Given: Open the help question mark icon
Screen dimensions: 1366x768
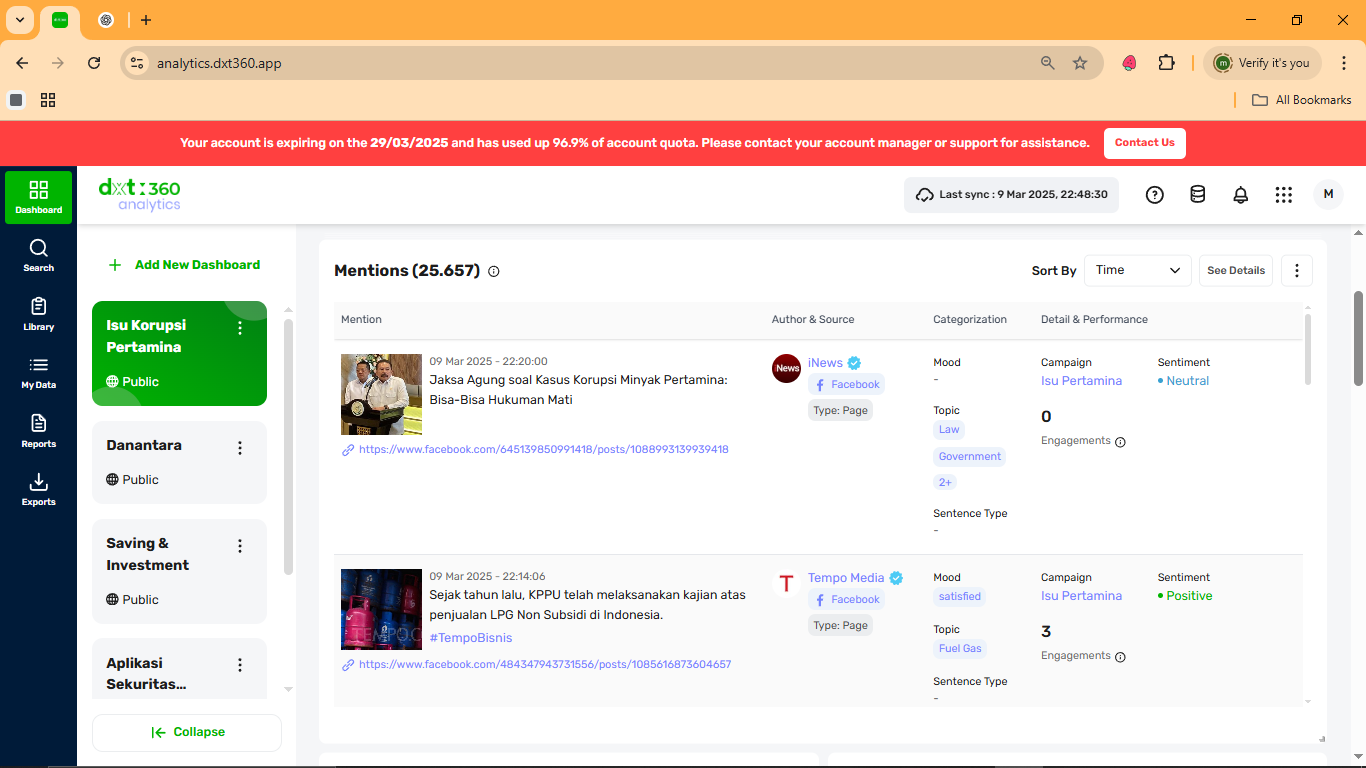Looking at the screenshot, I should point(1154,195).
